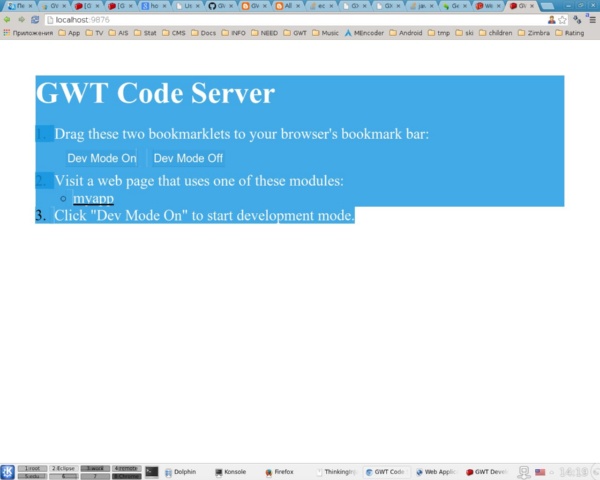Click the Dev Mode Off bookmarklet
The image size is (600, 480).
188,158
